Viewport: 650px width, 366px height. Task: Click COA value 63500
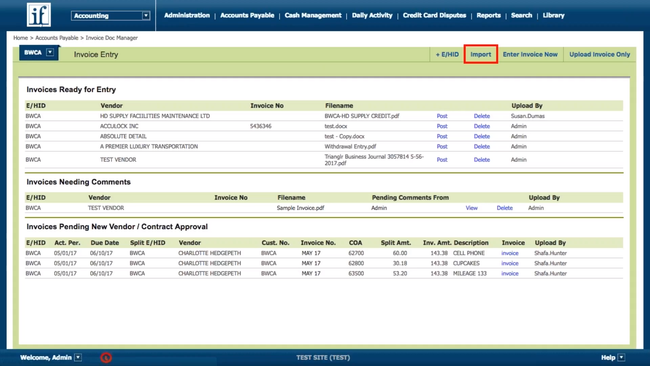[356, 274]
